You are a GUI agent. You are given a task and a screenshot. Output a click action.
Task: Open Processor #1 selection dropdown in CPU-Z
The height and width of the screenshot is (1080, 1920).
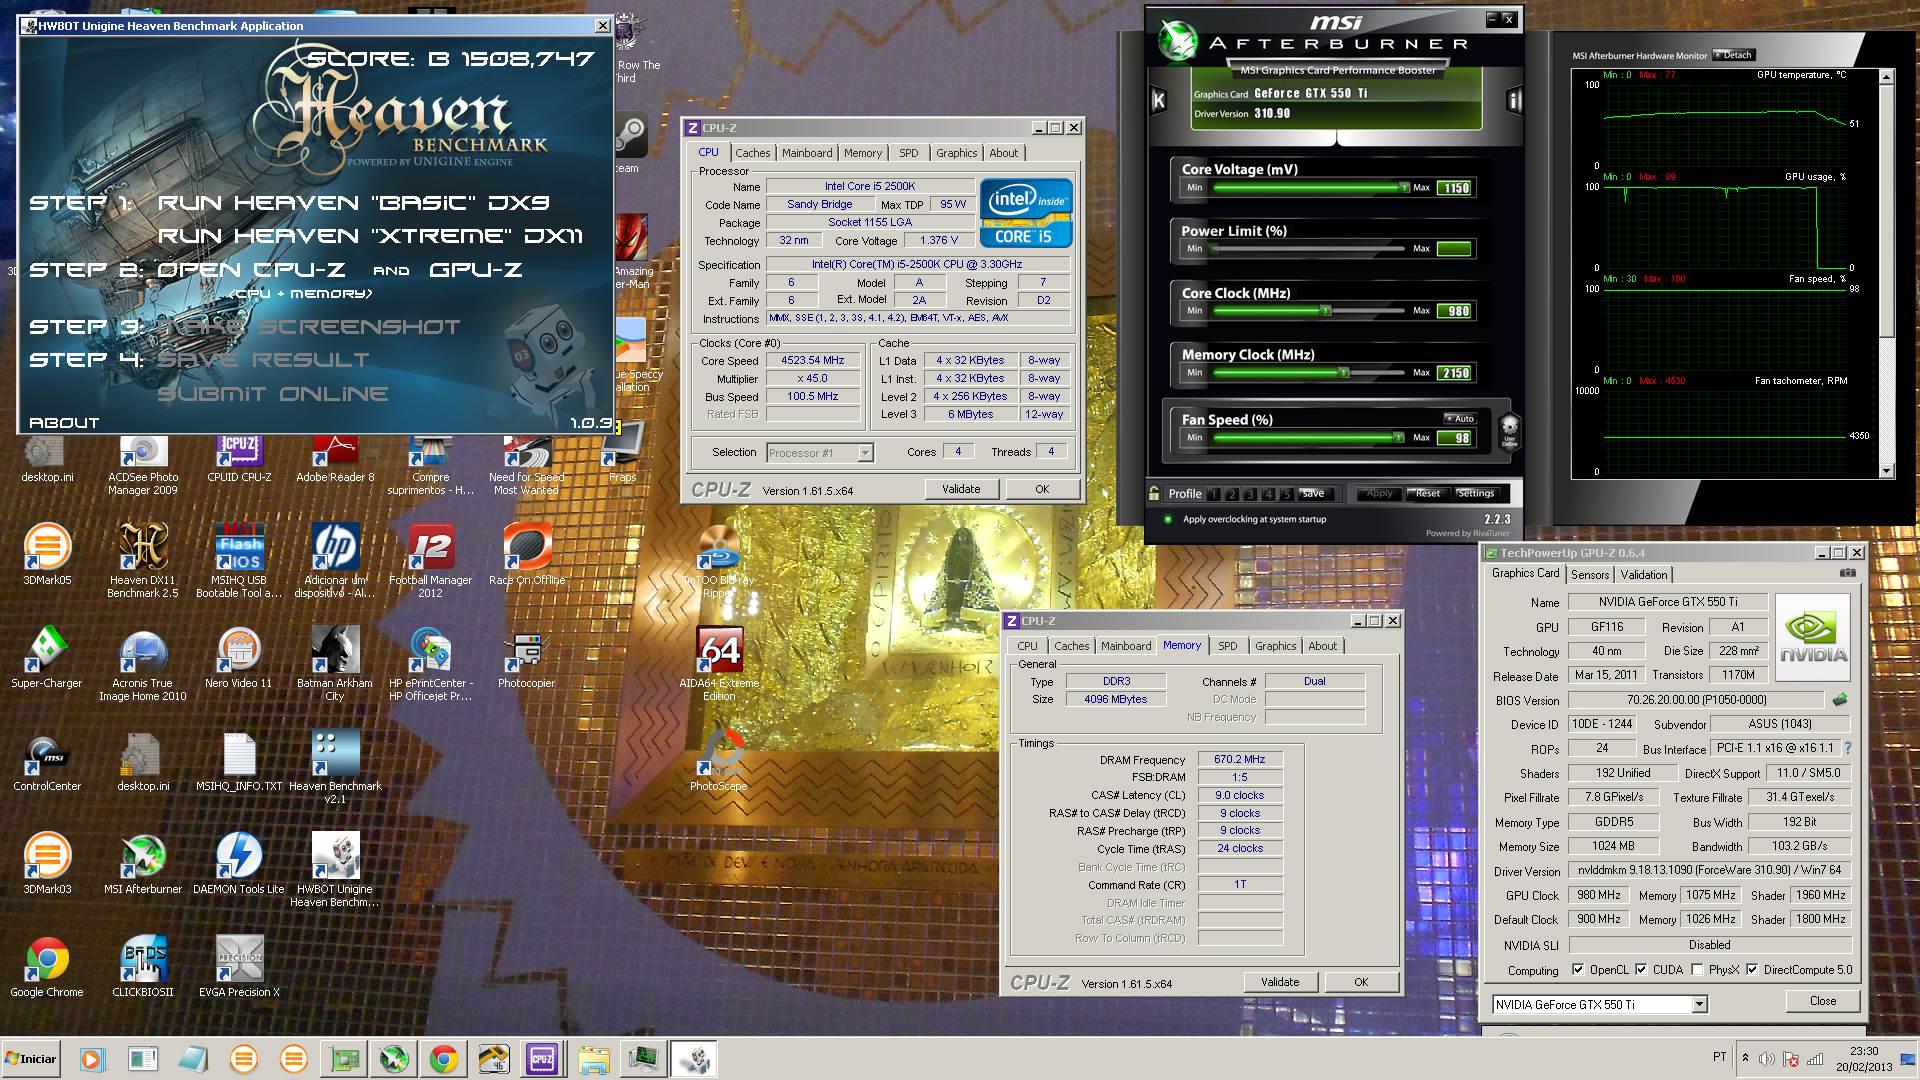865,453
